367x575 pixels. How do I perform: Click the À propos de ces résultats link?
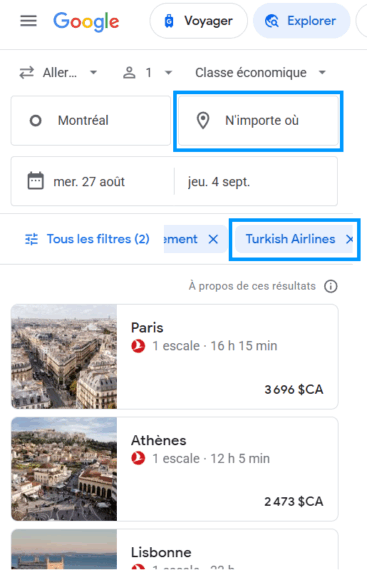pyautogui.click(x=252, y=286)
